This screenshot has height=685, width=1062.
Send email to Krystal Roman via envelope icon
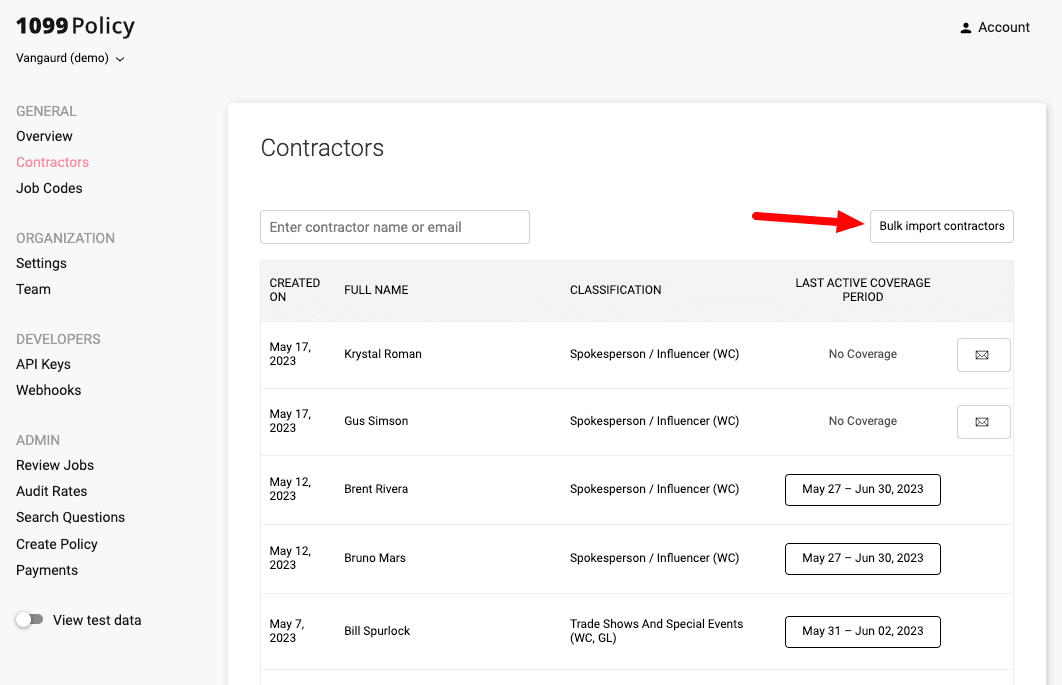pyautogui.click(x=983, y=354)
